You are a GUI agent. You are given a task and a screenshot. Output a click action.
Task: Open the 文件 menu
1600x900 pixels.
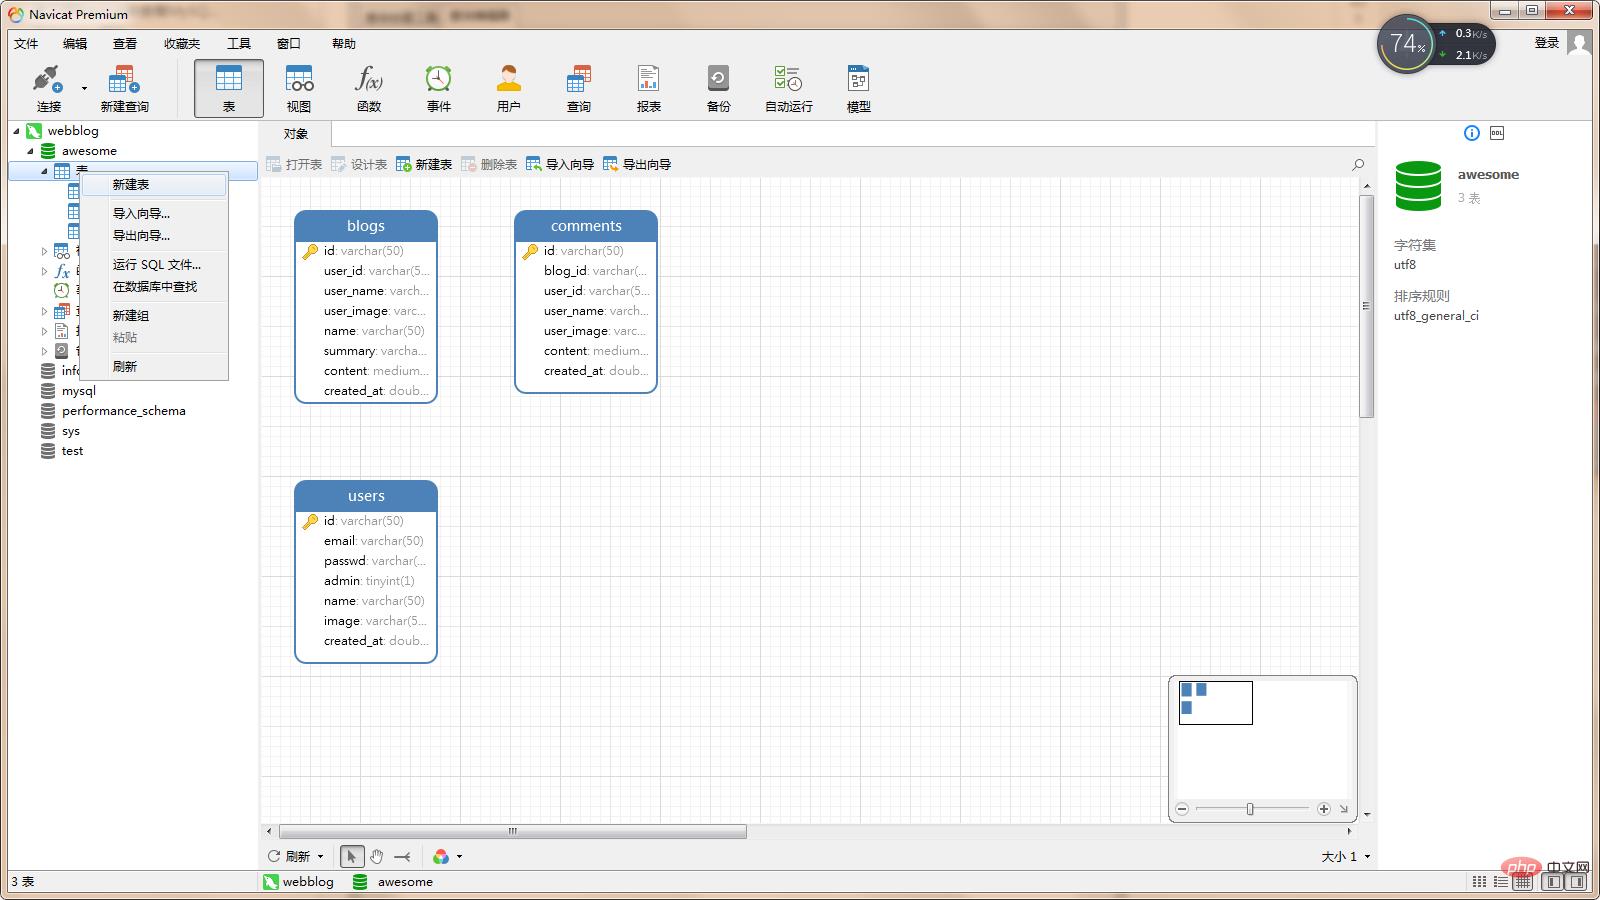click(x=26, y=43)
